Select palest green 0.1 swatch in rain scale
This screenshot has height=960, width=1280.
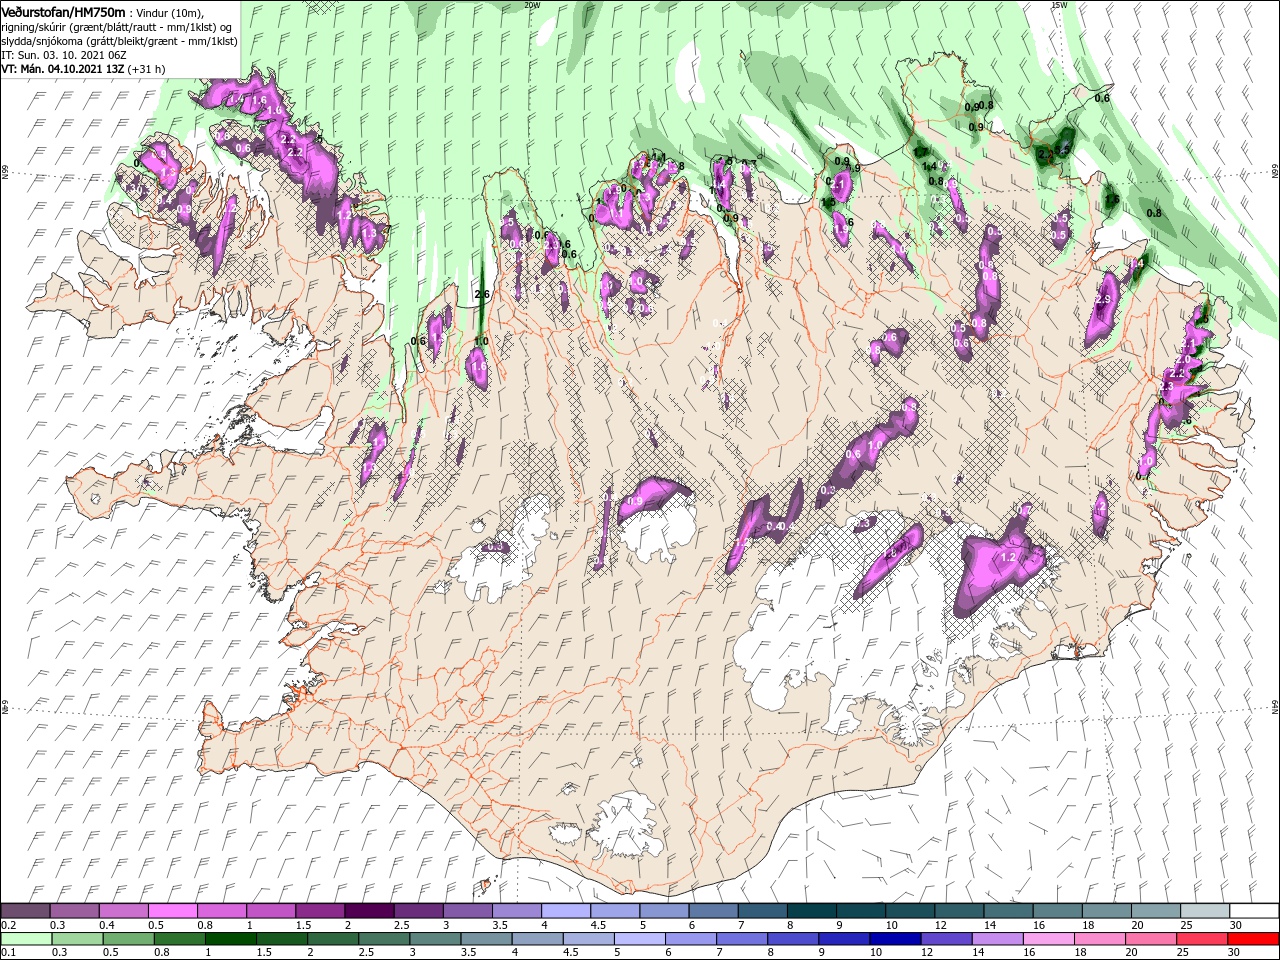pyautogui.click(x=26, y=939)
